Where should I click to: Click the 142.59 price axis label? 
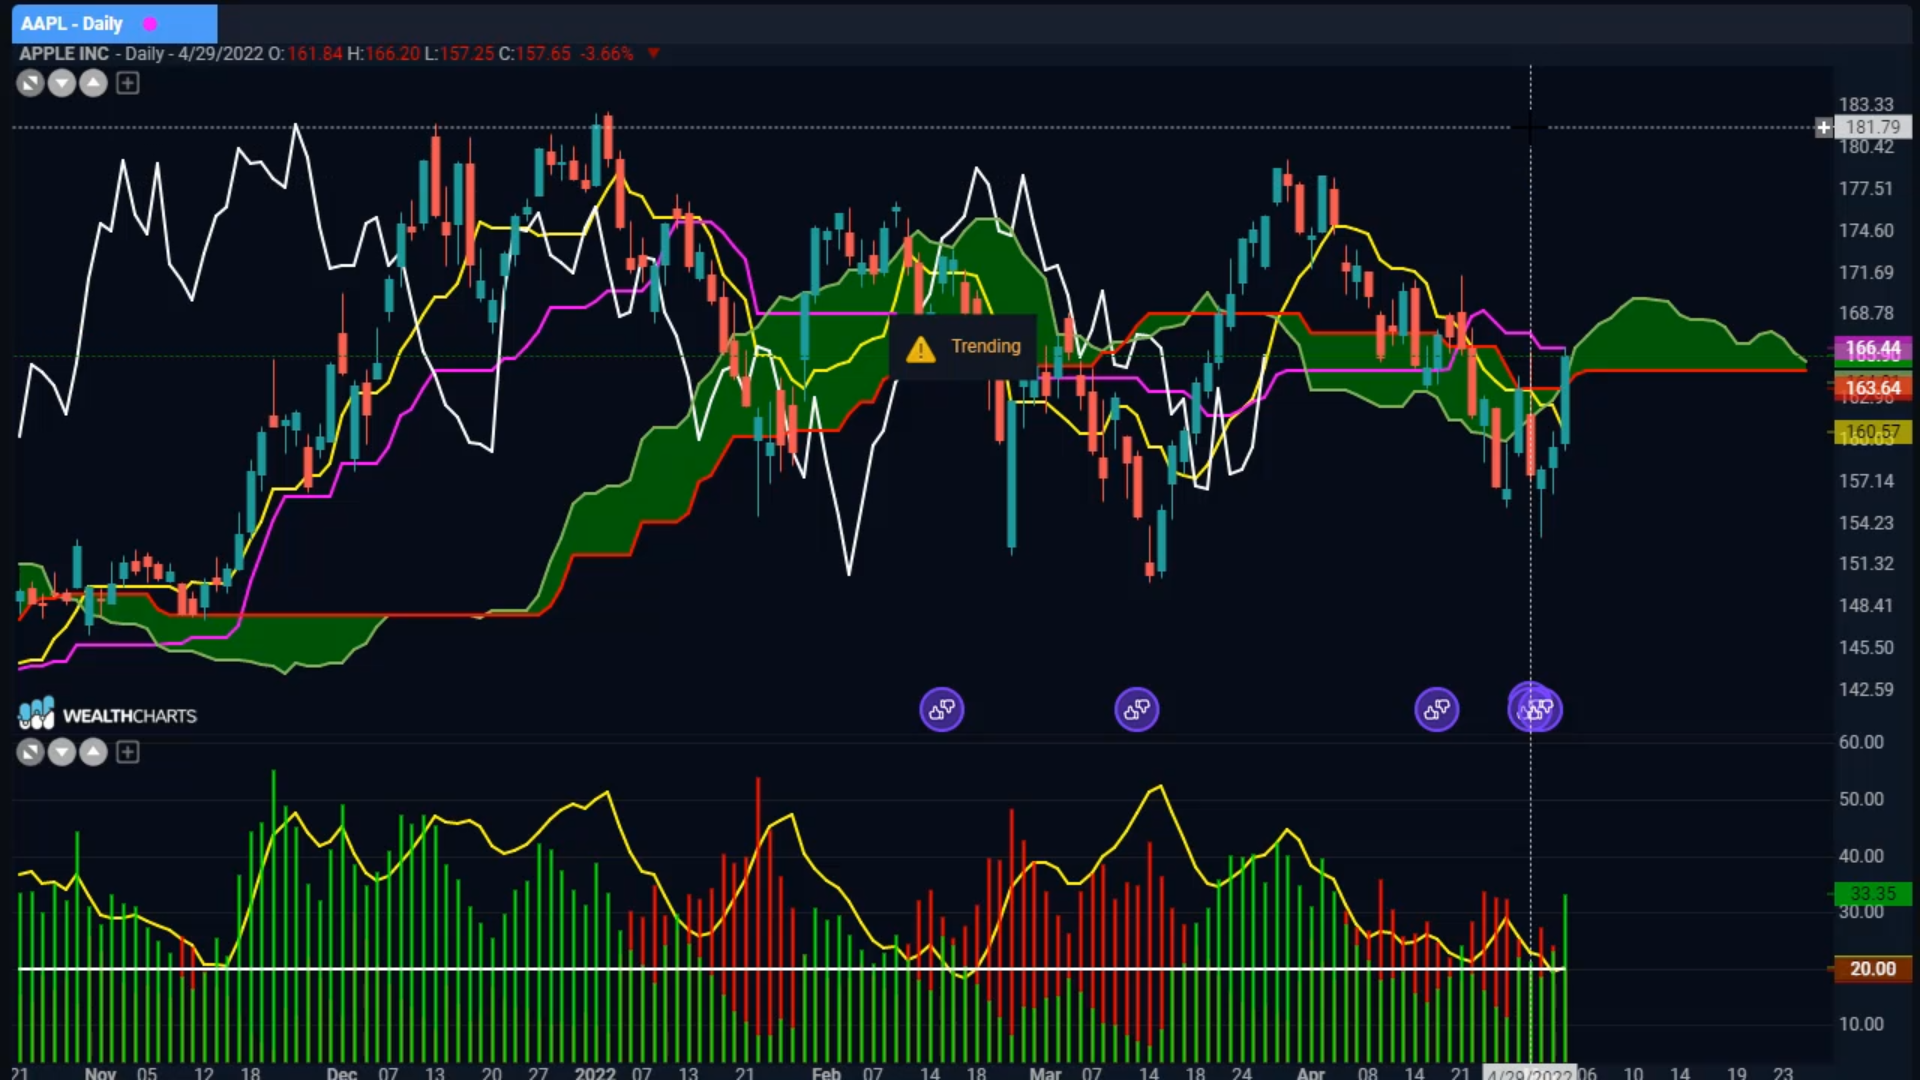pos(1866,689)
